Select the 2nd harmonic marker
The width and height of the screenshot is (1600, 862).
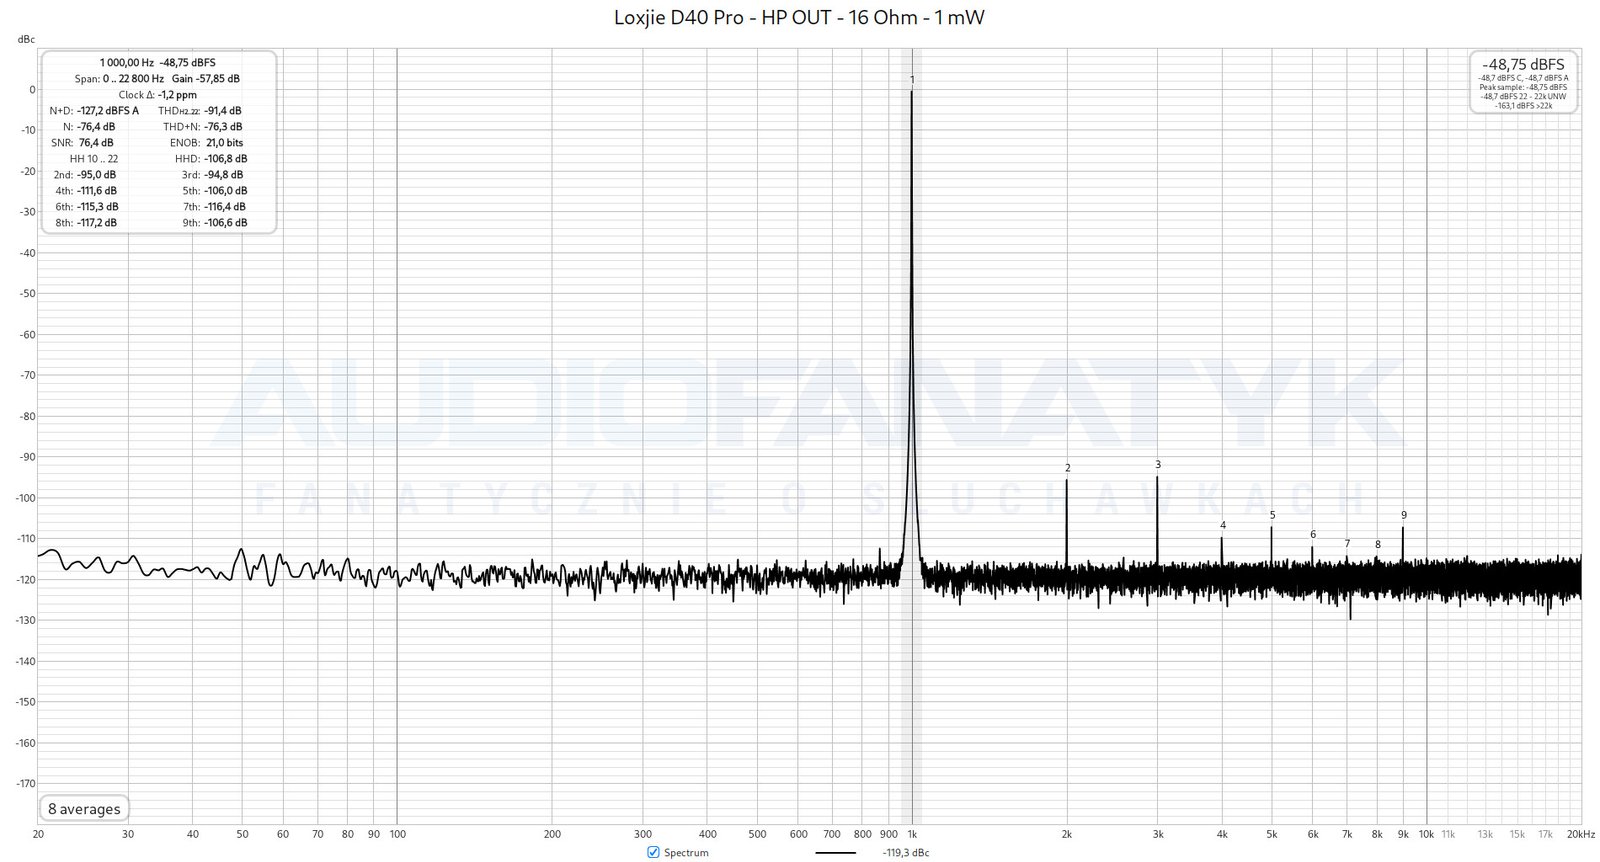click(1067, 468)
